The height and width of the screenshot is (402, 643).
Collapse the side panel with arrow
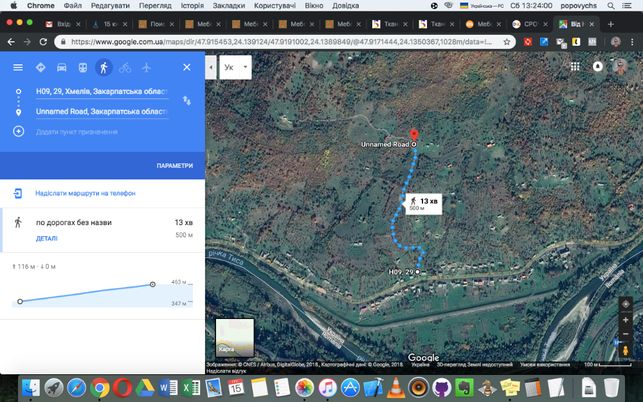pyautogui.click(x=211, y=67)
